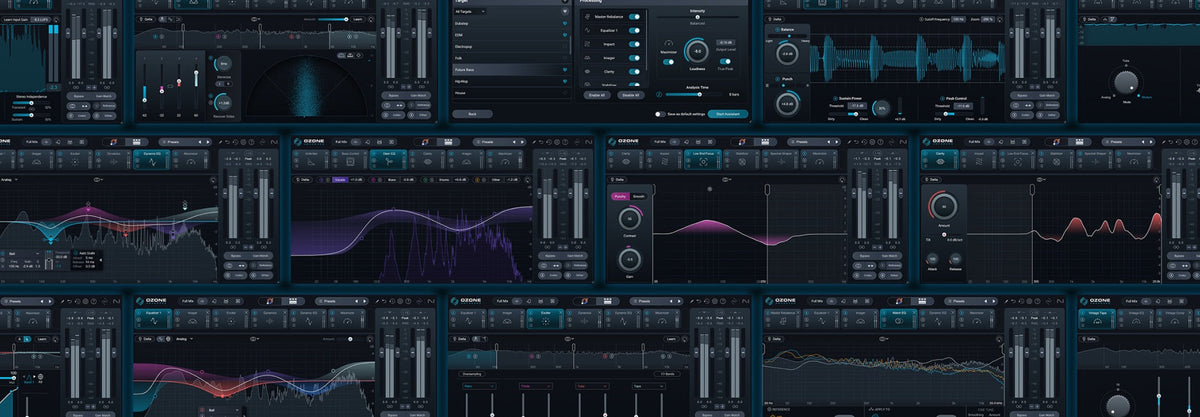Select the Stabilizer module in the Low End Focus window
Image resolution: width=1200 pixels, height=417 pixels.
click(x=742, y=160)
